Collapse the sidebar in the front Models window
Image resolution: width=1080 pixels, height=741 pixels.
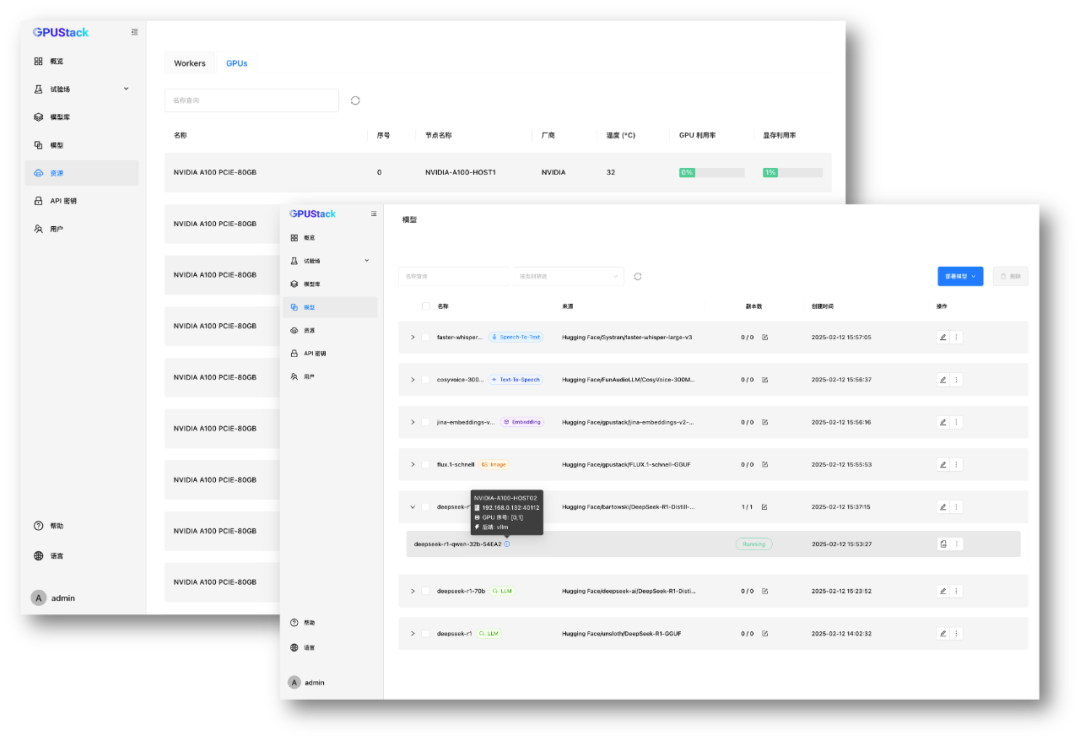(x=373, y=213)
